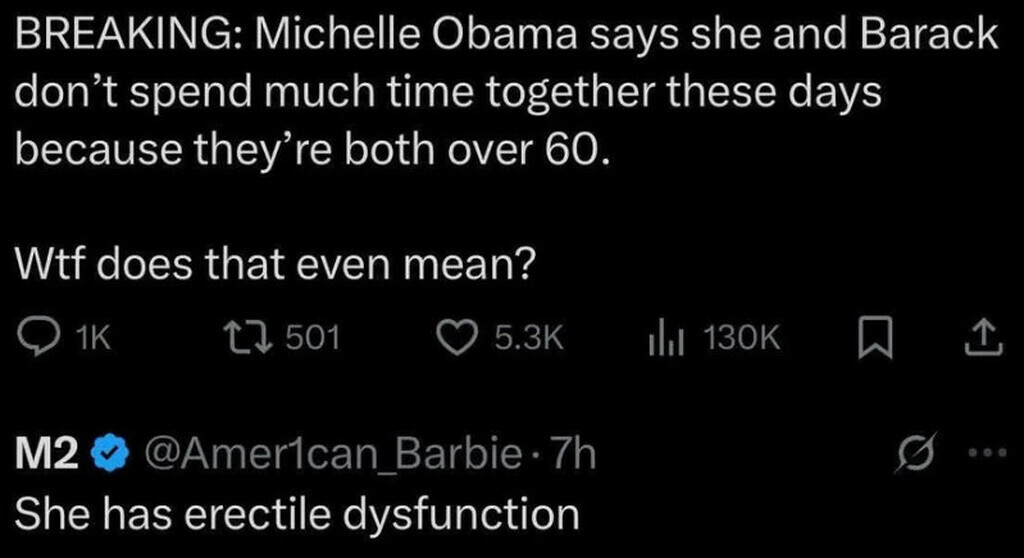Open the 130K views count
This screenshot has width=1024, height=558.
742,338
